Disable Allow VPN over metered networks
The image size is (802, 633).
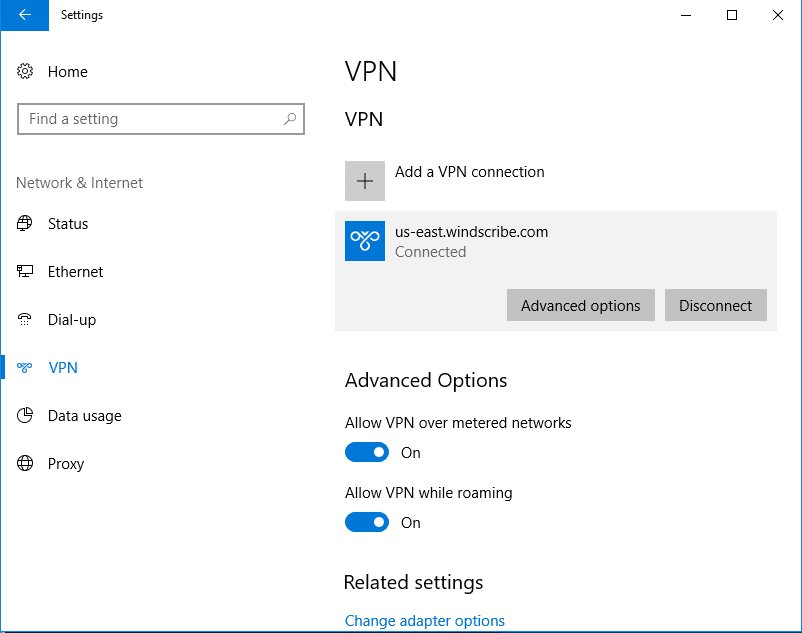(367, 453)
